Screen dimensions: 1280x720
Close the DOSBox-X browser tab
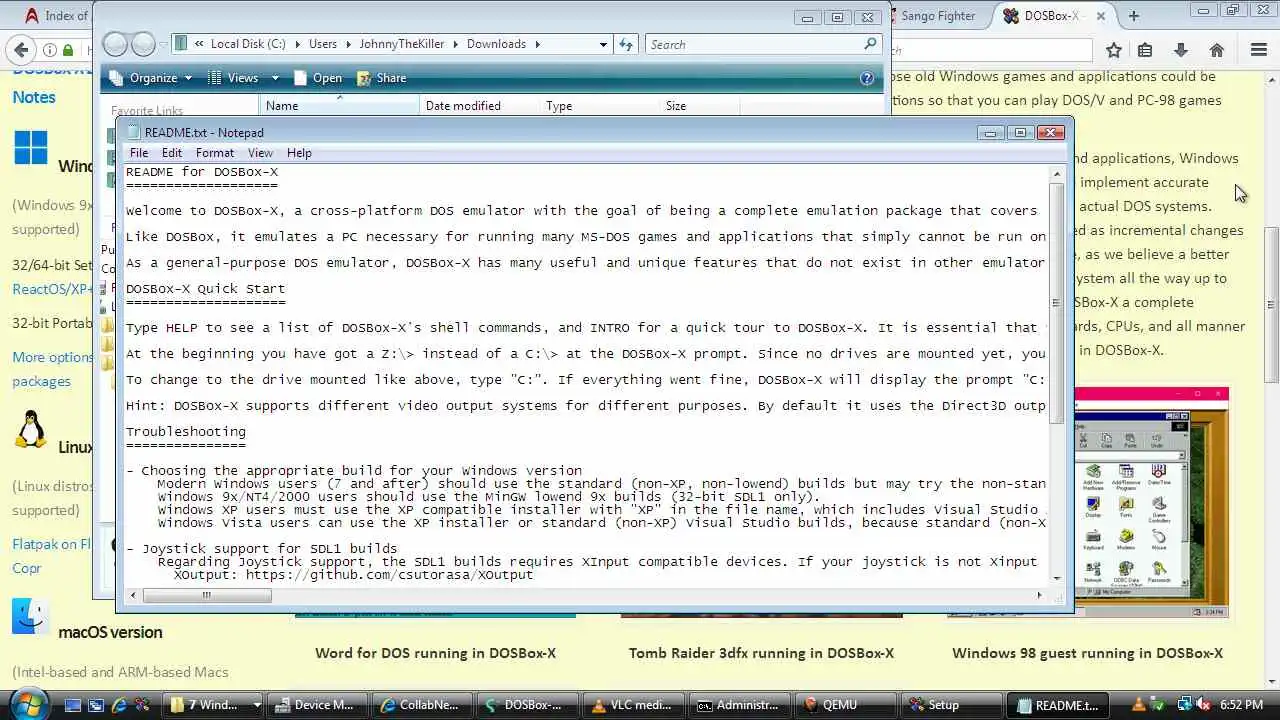(x=1101, y=16)
